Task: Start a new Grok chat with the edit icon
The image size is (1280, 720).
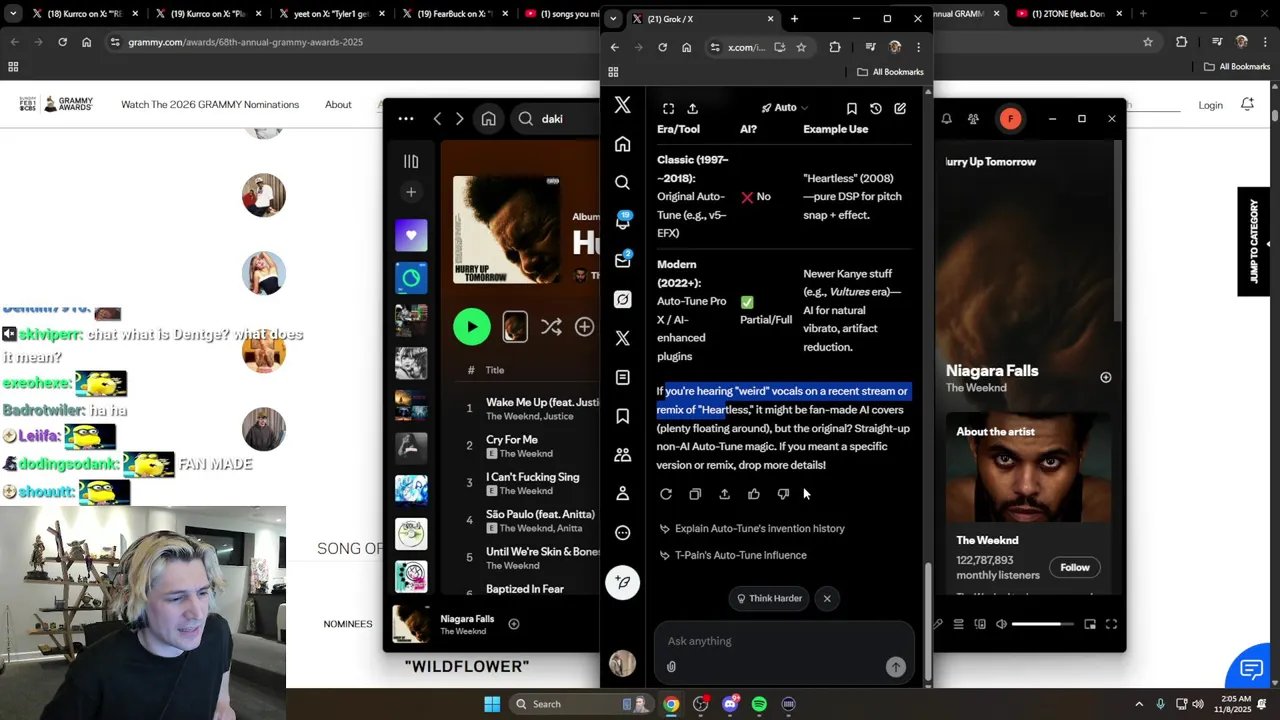Action: click(900, 108)
